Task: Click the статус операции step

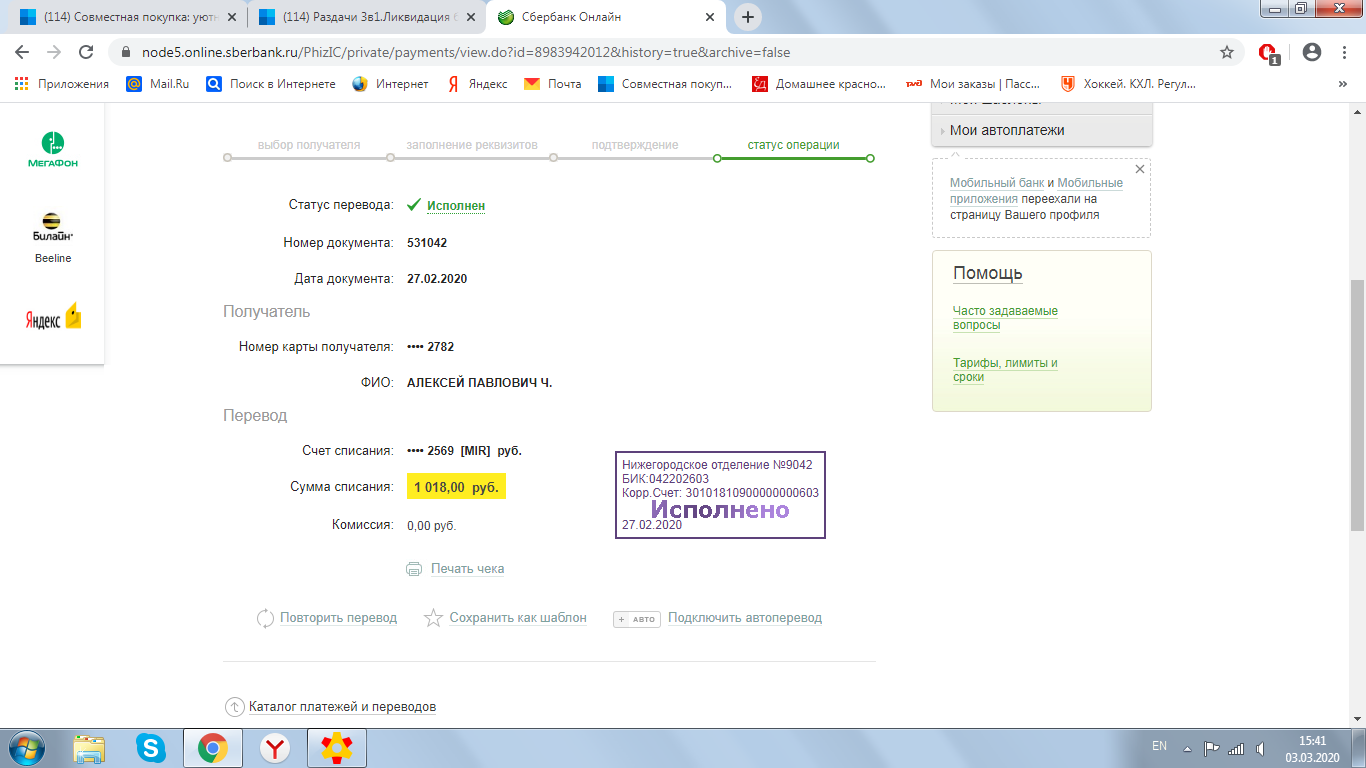Action: click(x=794, y=145)
